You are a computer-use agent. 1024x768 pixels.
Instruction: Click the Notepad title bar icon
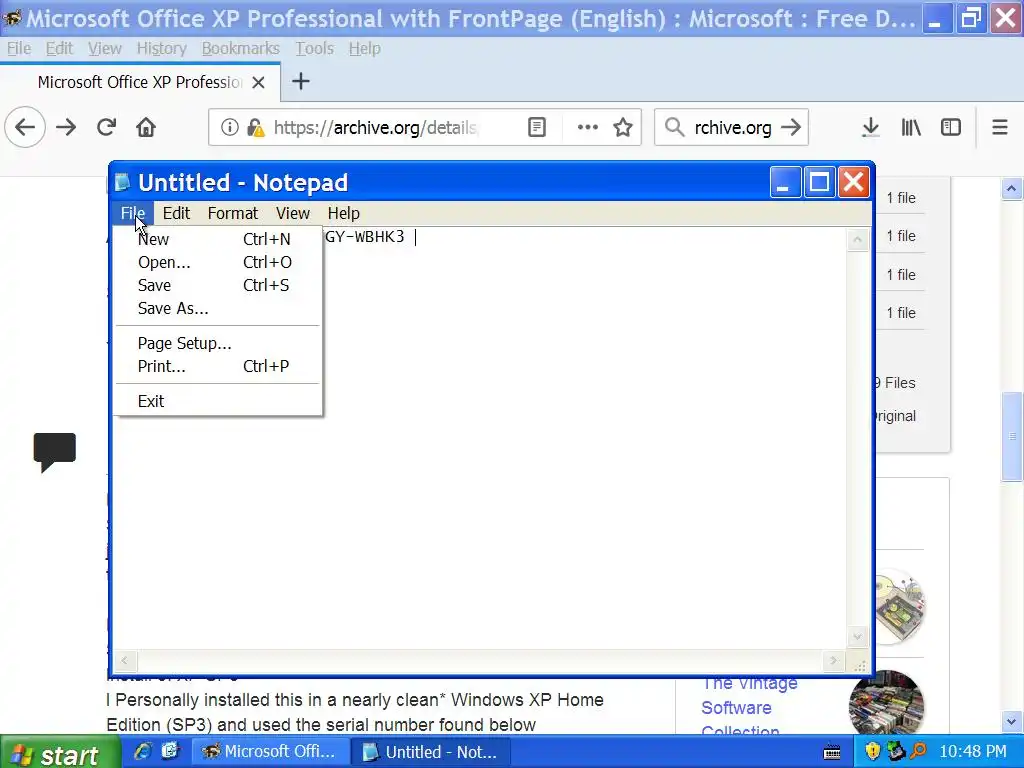pos(122,182)
